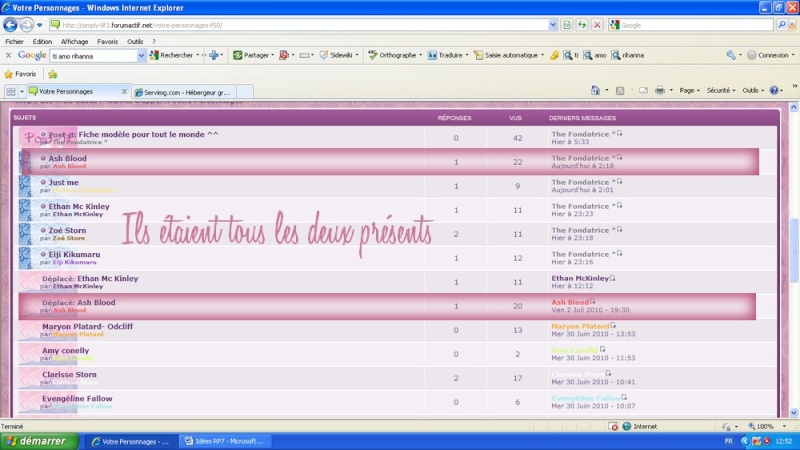Image resolution: width=800 pixels, height=450 pixels.
Task: Click the Traduire toolbar button
Action: click(x=445, y=55)
